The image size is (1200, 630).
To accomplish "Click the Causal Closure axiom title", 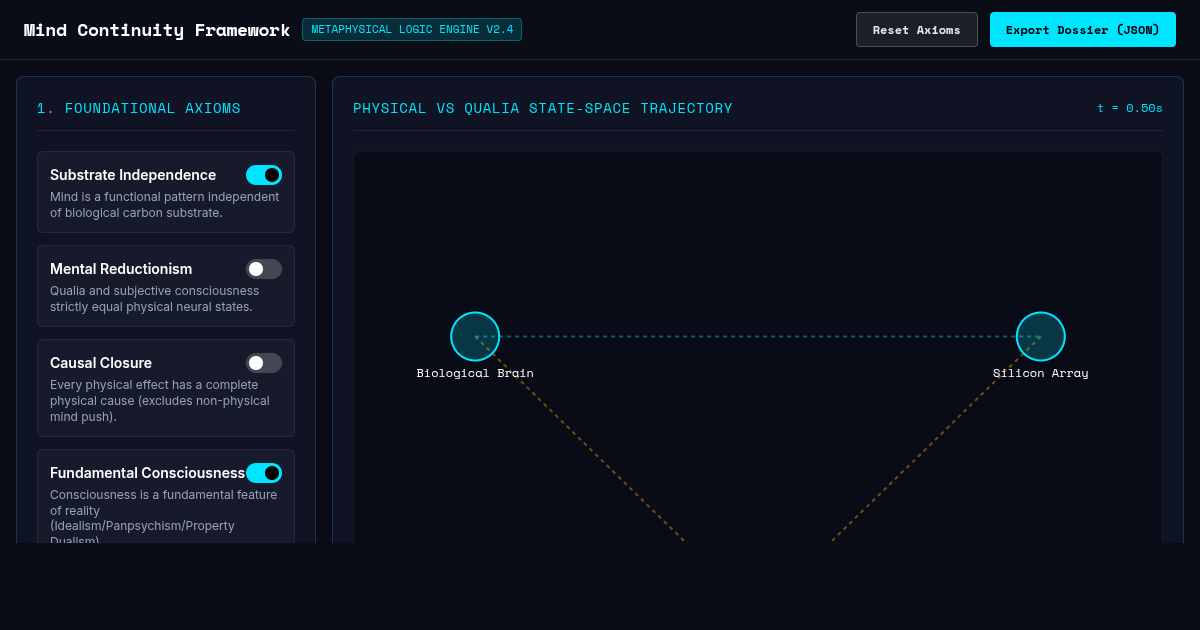I will tap(101, 363).
